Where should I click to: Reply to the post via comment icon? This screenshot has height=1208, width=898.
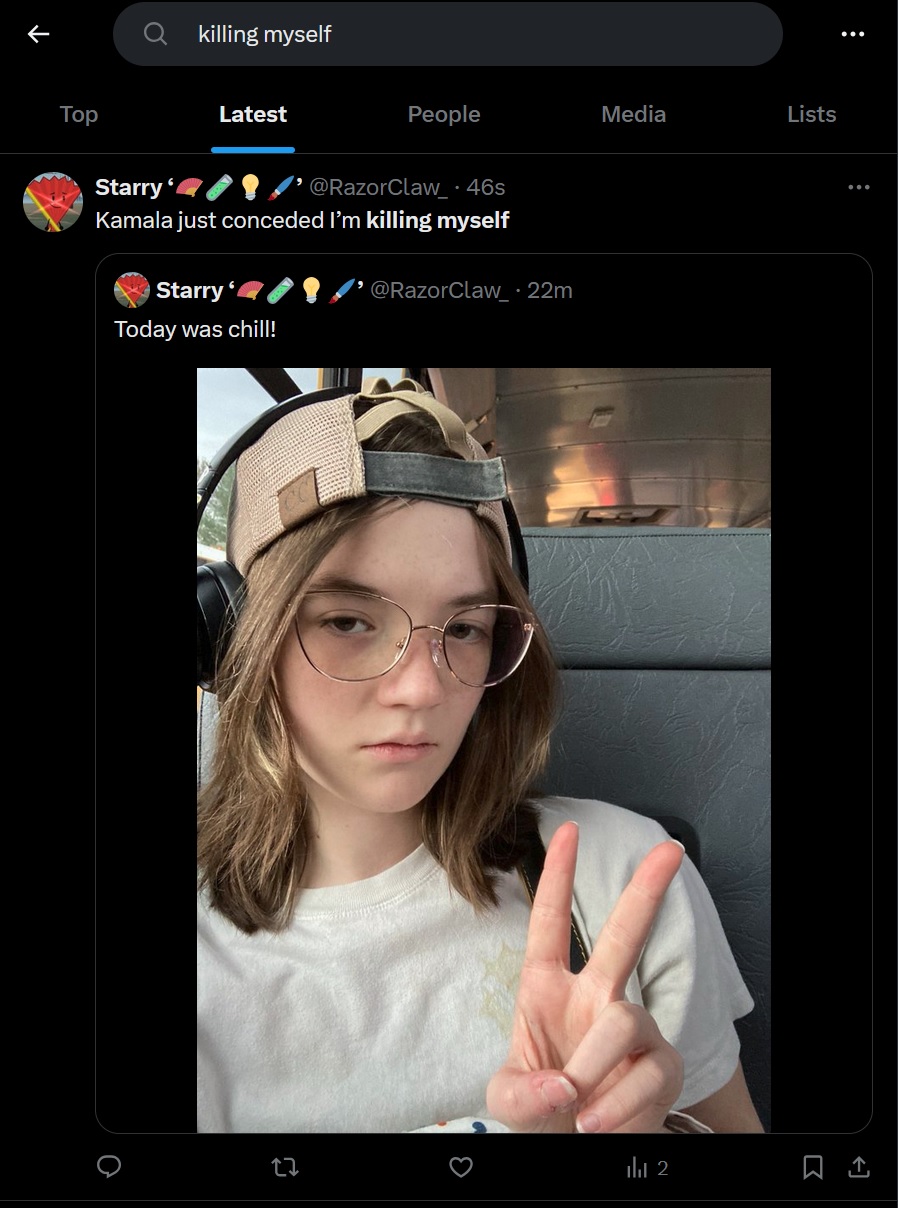[109, 1167]
